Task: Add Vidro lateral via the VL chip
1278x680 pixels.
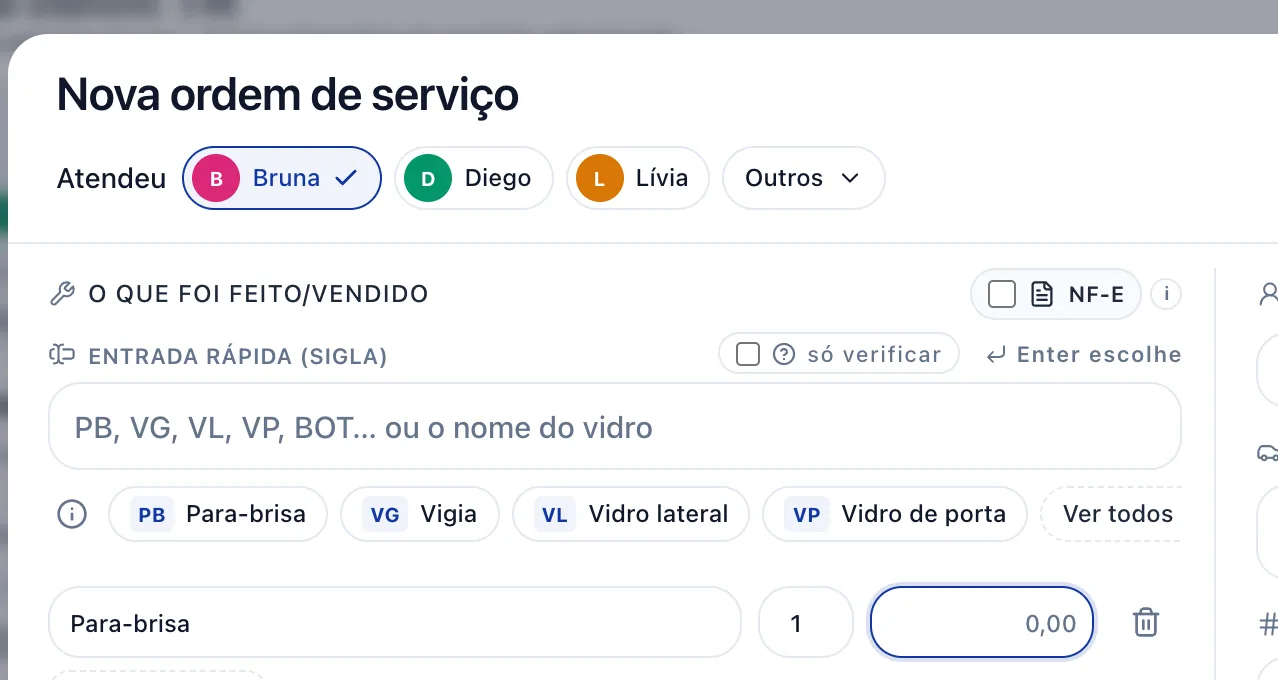Action: point(631,515)
